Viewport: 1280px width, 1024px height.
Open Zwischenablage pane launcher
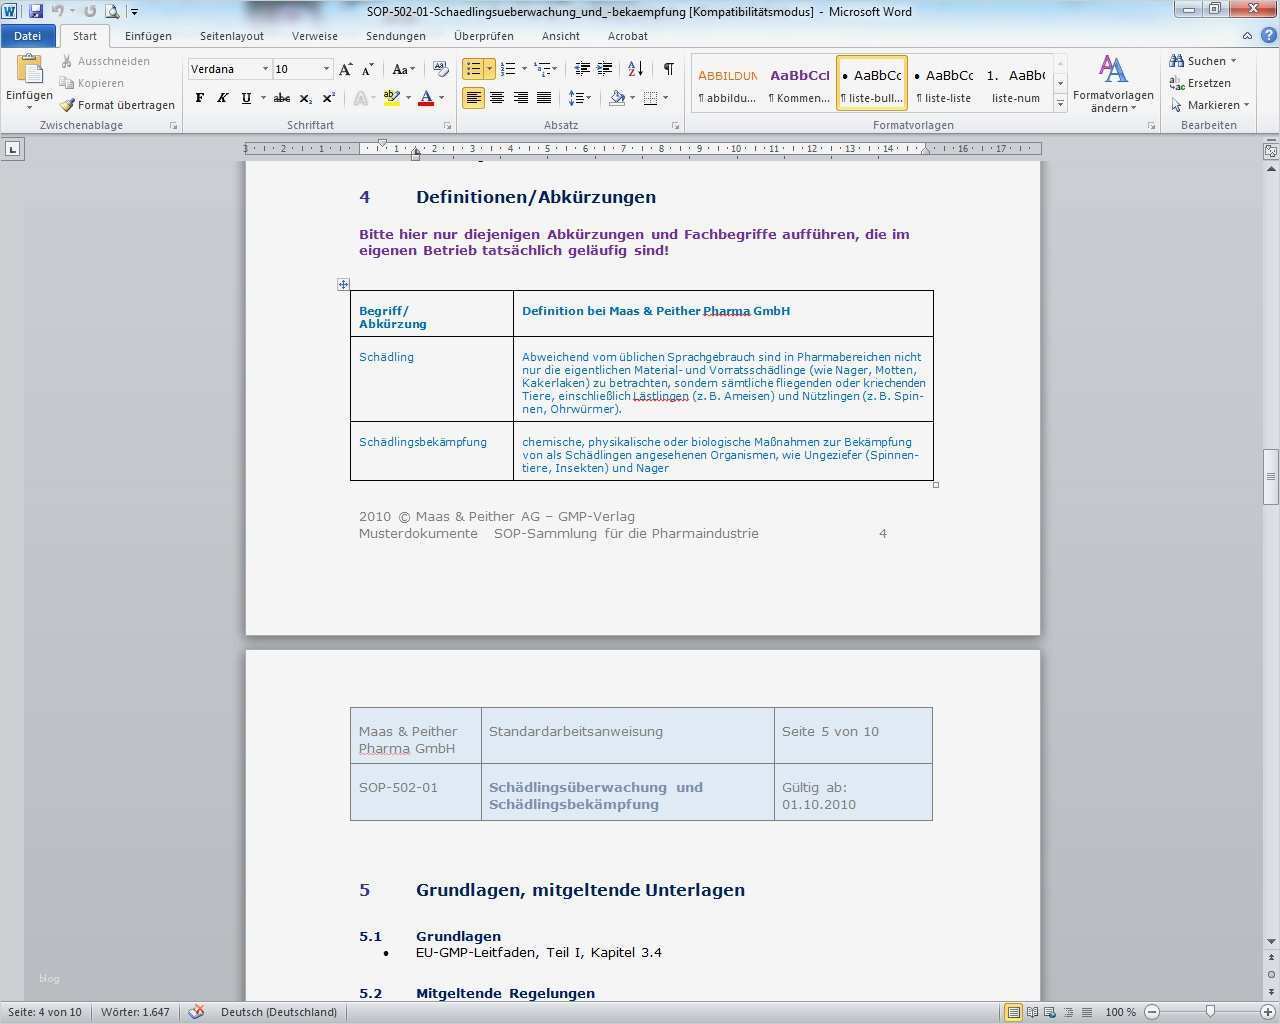174,126
